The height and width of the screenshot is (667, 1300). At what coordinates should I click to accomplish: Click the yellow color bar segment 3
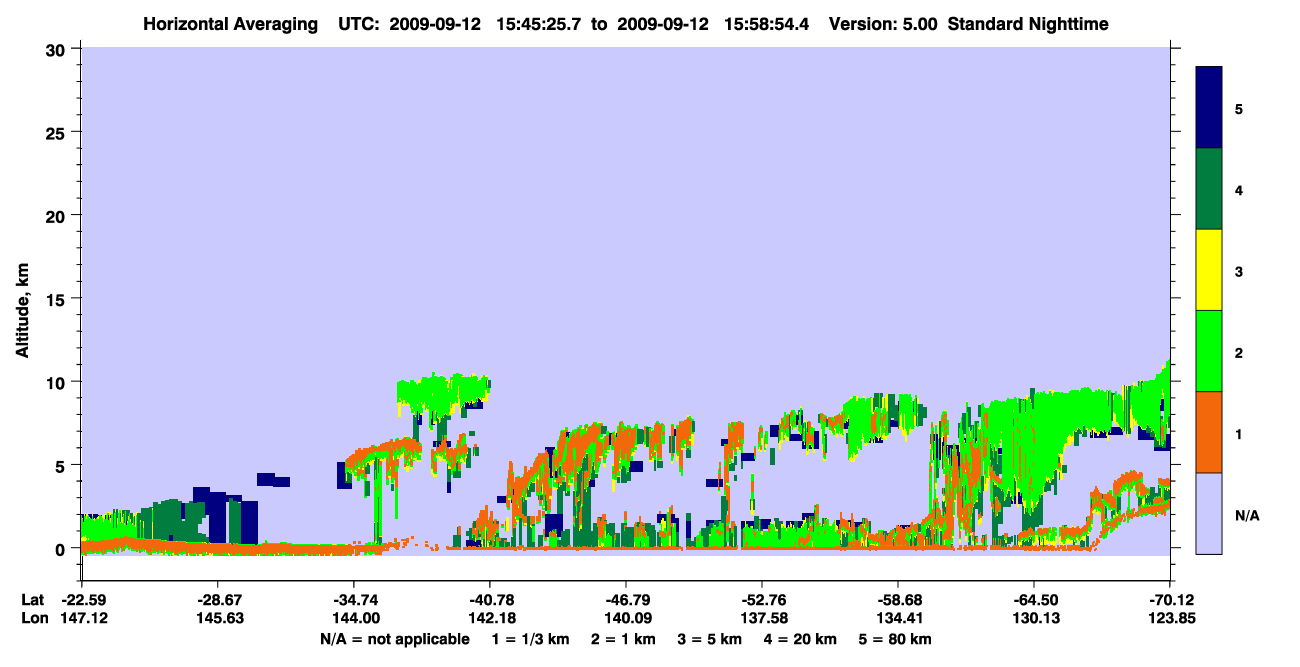(x=1209, y=270)
